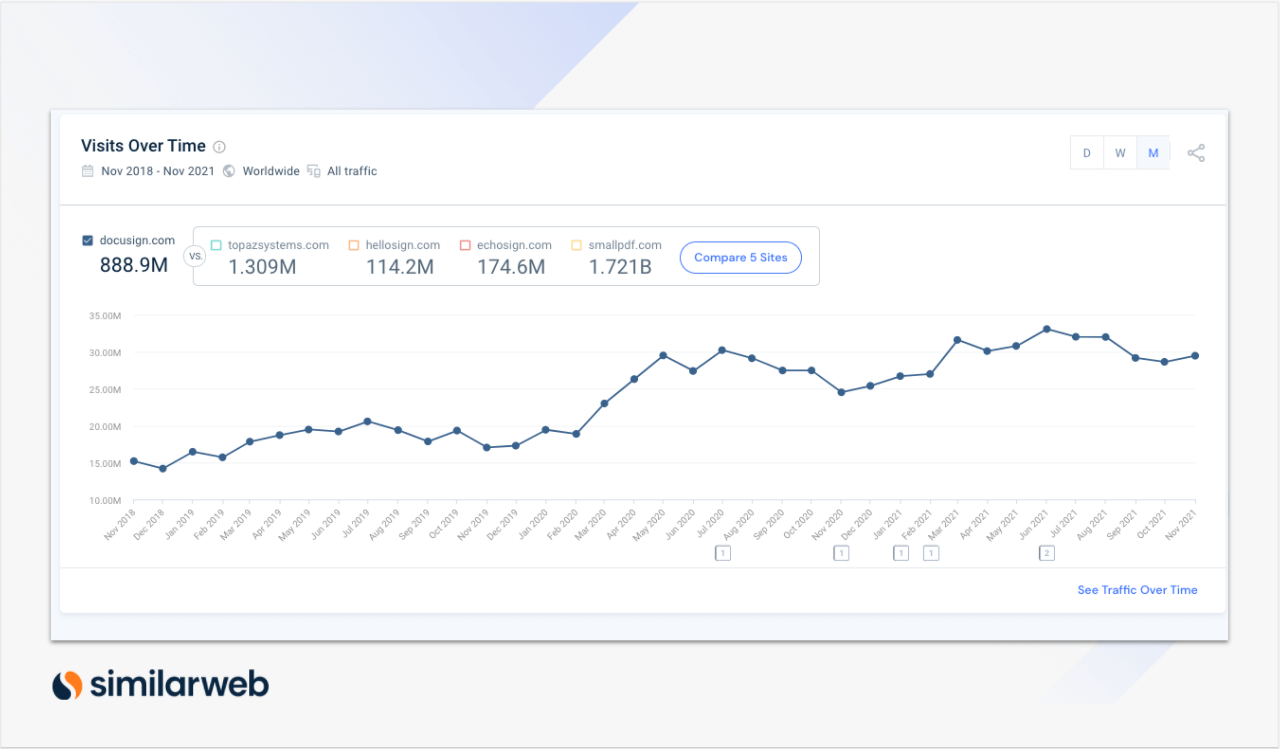Viewport: 1280px width, 749px height.
Task: Enable the smallpdf.com comparison checkbox
Action: pos(576,244)
